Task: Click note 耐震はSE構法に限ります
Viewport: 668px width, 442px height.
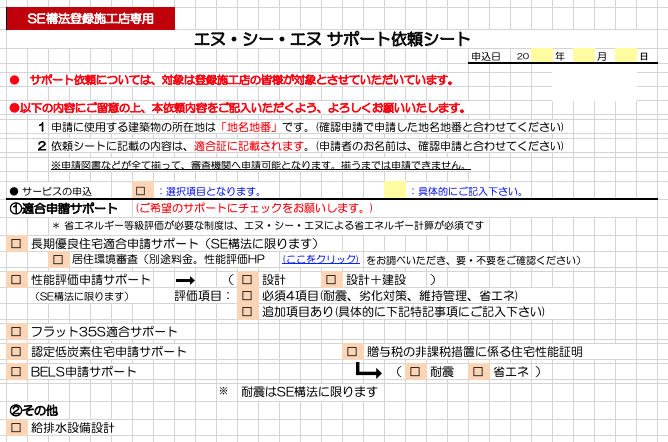Action: point(309,392)
